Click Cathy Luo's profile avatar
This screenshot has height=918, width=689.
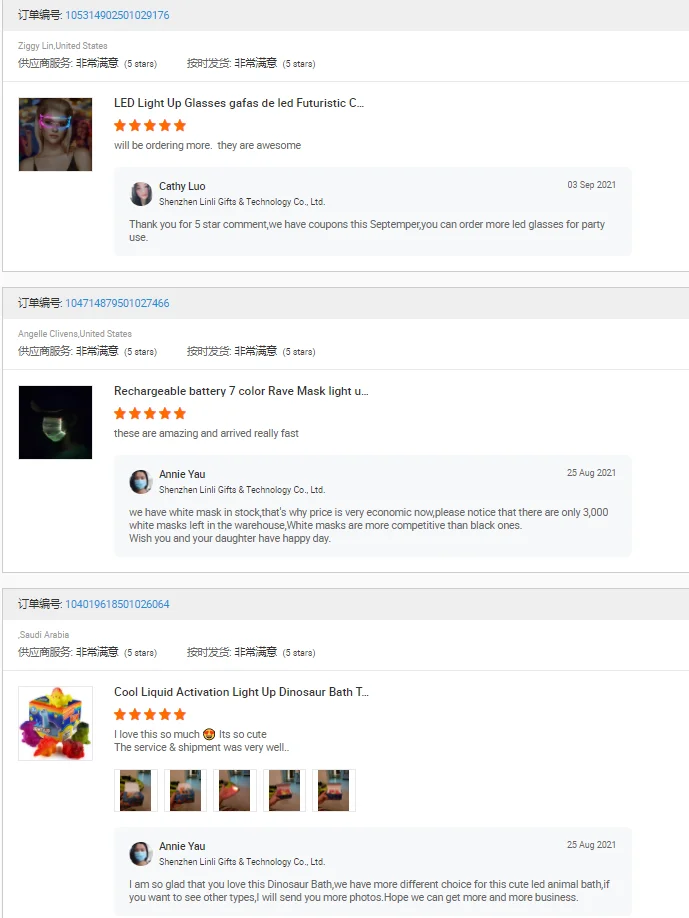(x=141, y=194)
